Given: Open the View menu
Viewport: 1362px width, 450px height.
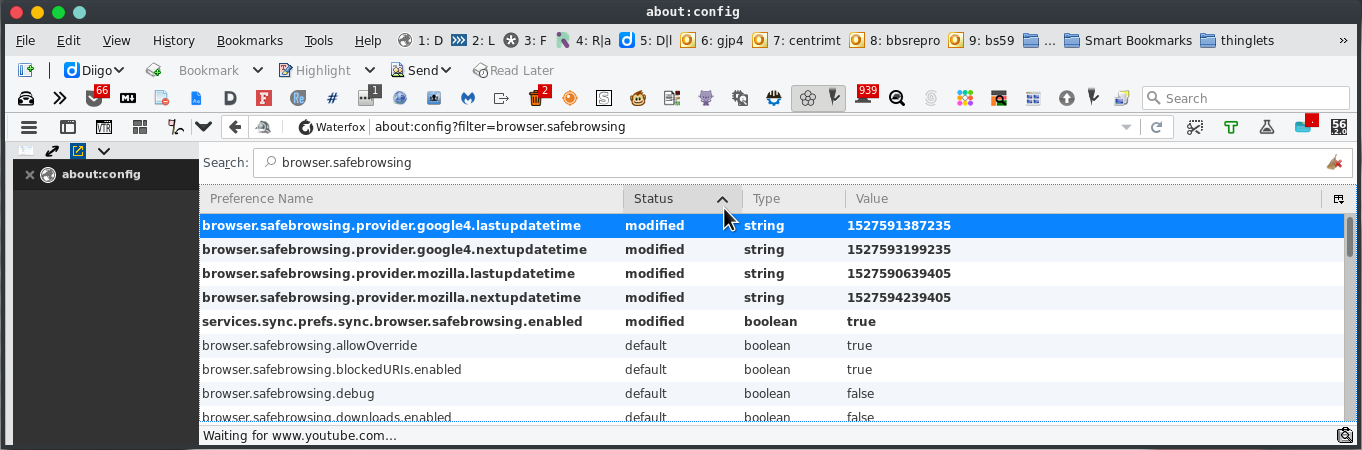Looking at the screenshot, I should coord(117,41).
